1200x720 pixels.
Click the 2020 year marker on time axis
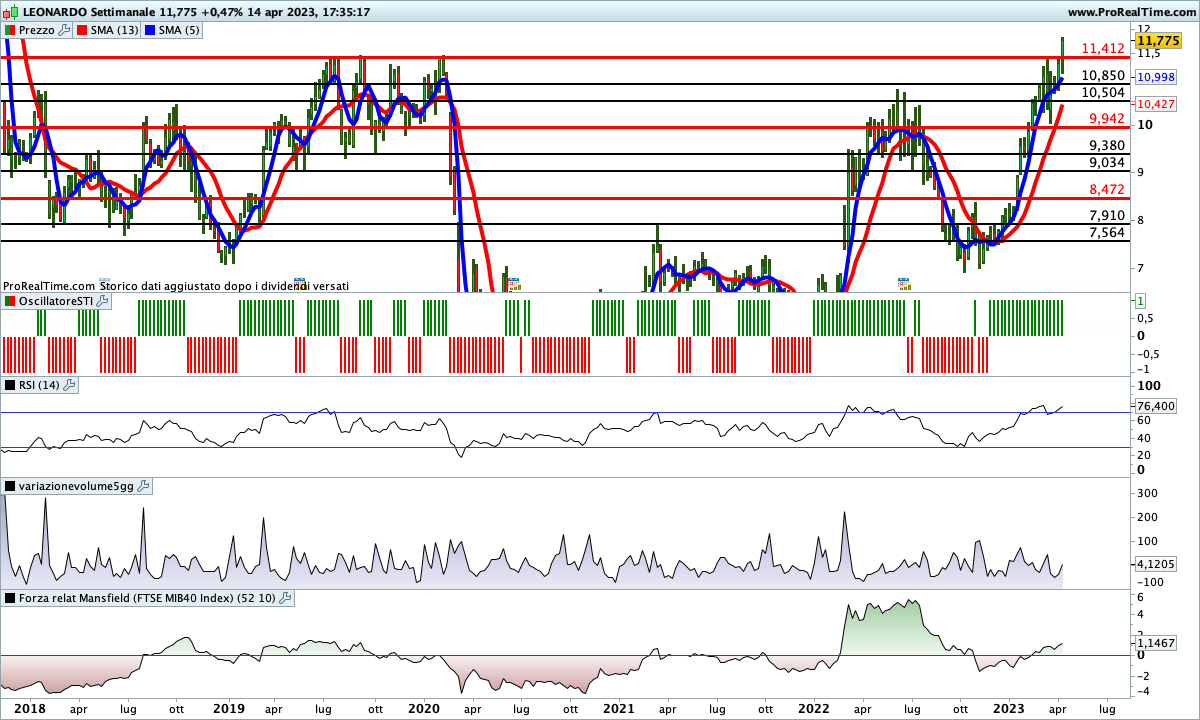point(423,709)
